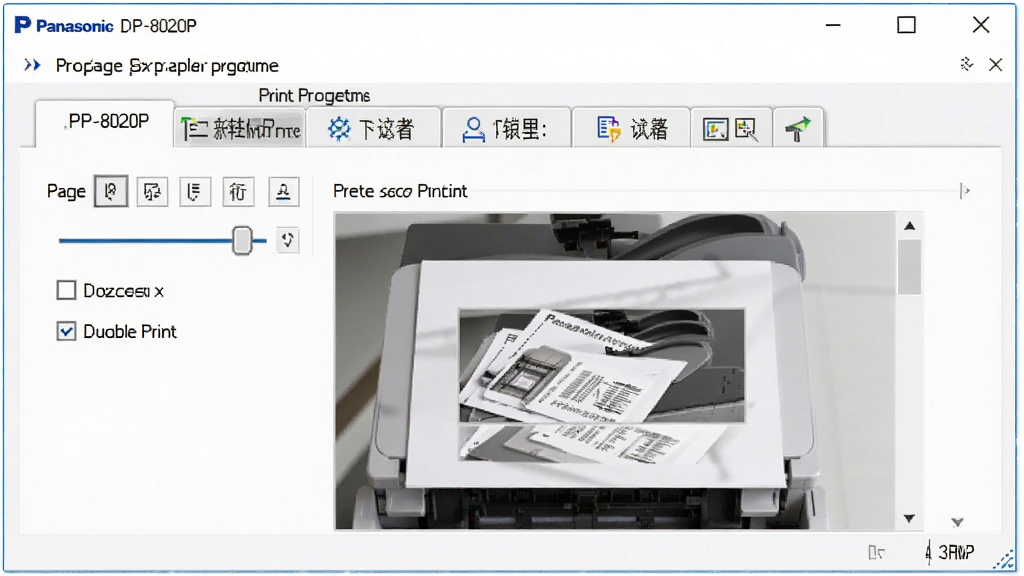Click the Page button with the 行 glyph
This screenshot has width=1024, height=576.
tap(238, 191)
